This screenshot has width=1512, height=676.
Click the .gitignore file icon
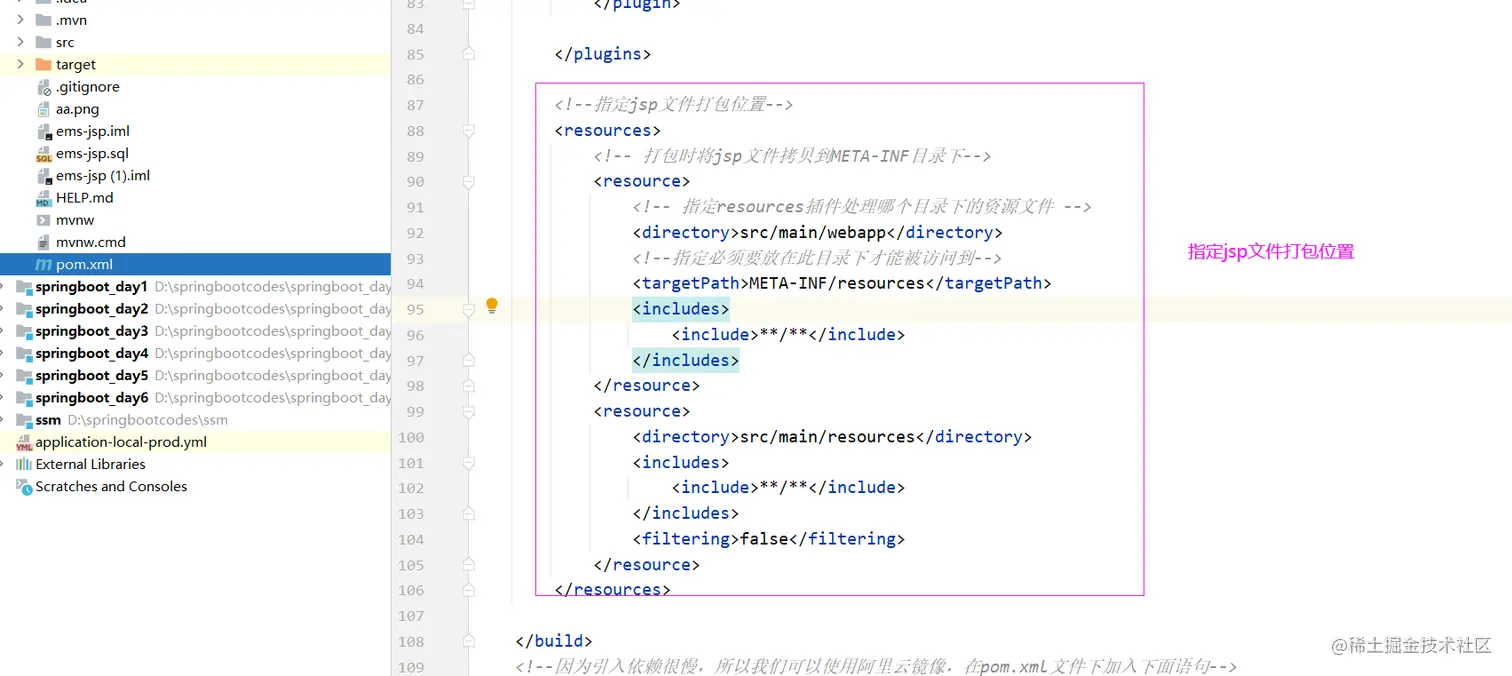tap(43, 87)
